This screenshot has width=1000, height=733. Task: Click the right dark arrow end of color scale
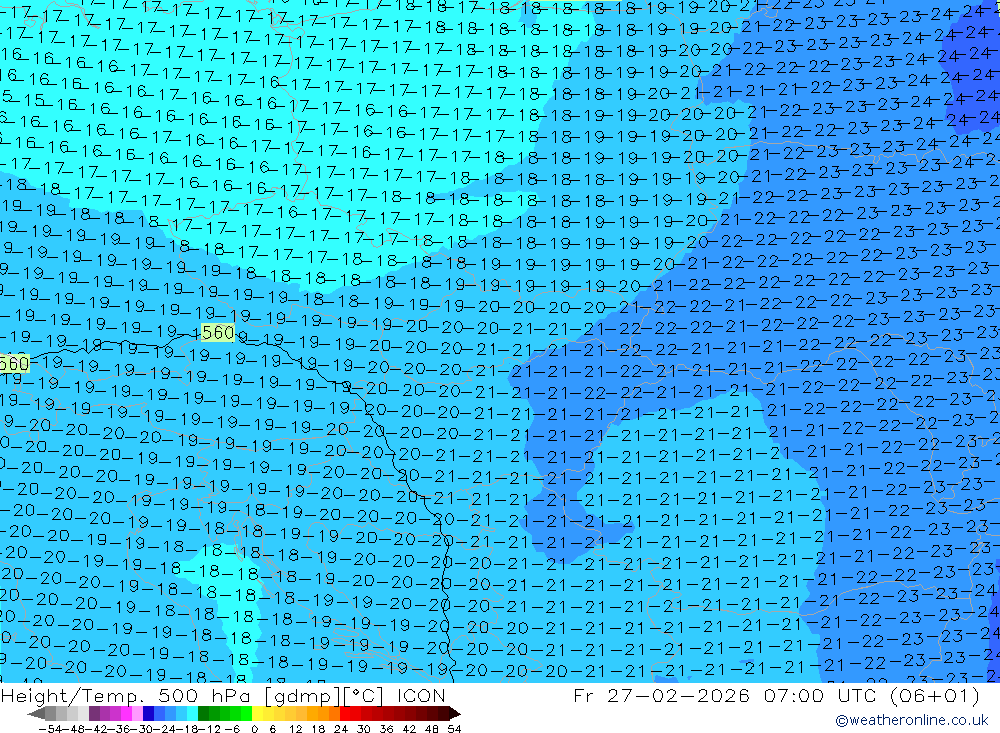(x=455, y=714)
